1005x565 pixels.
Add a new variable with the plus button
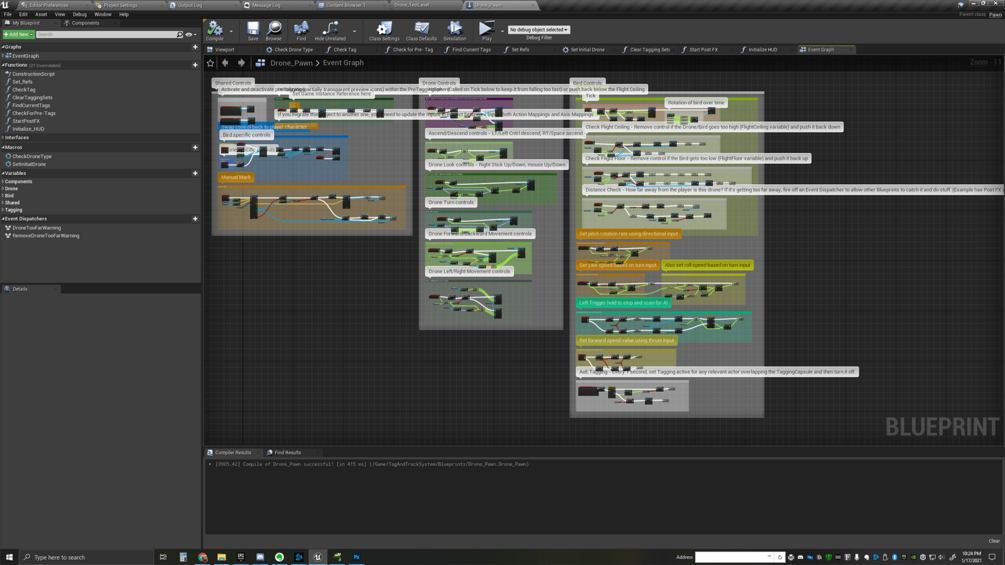click(195, 173)
